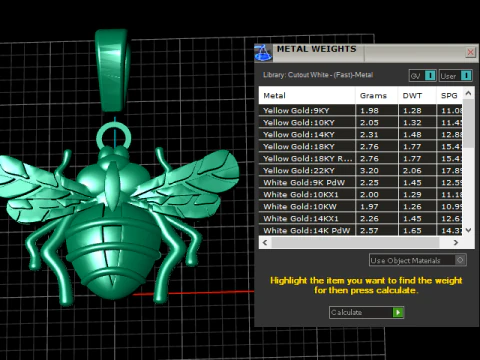Toggle the GV switch

click(x=422, y=76)
